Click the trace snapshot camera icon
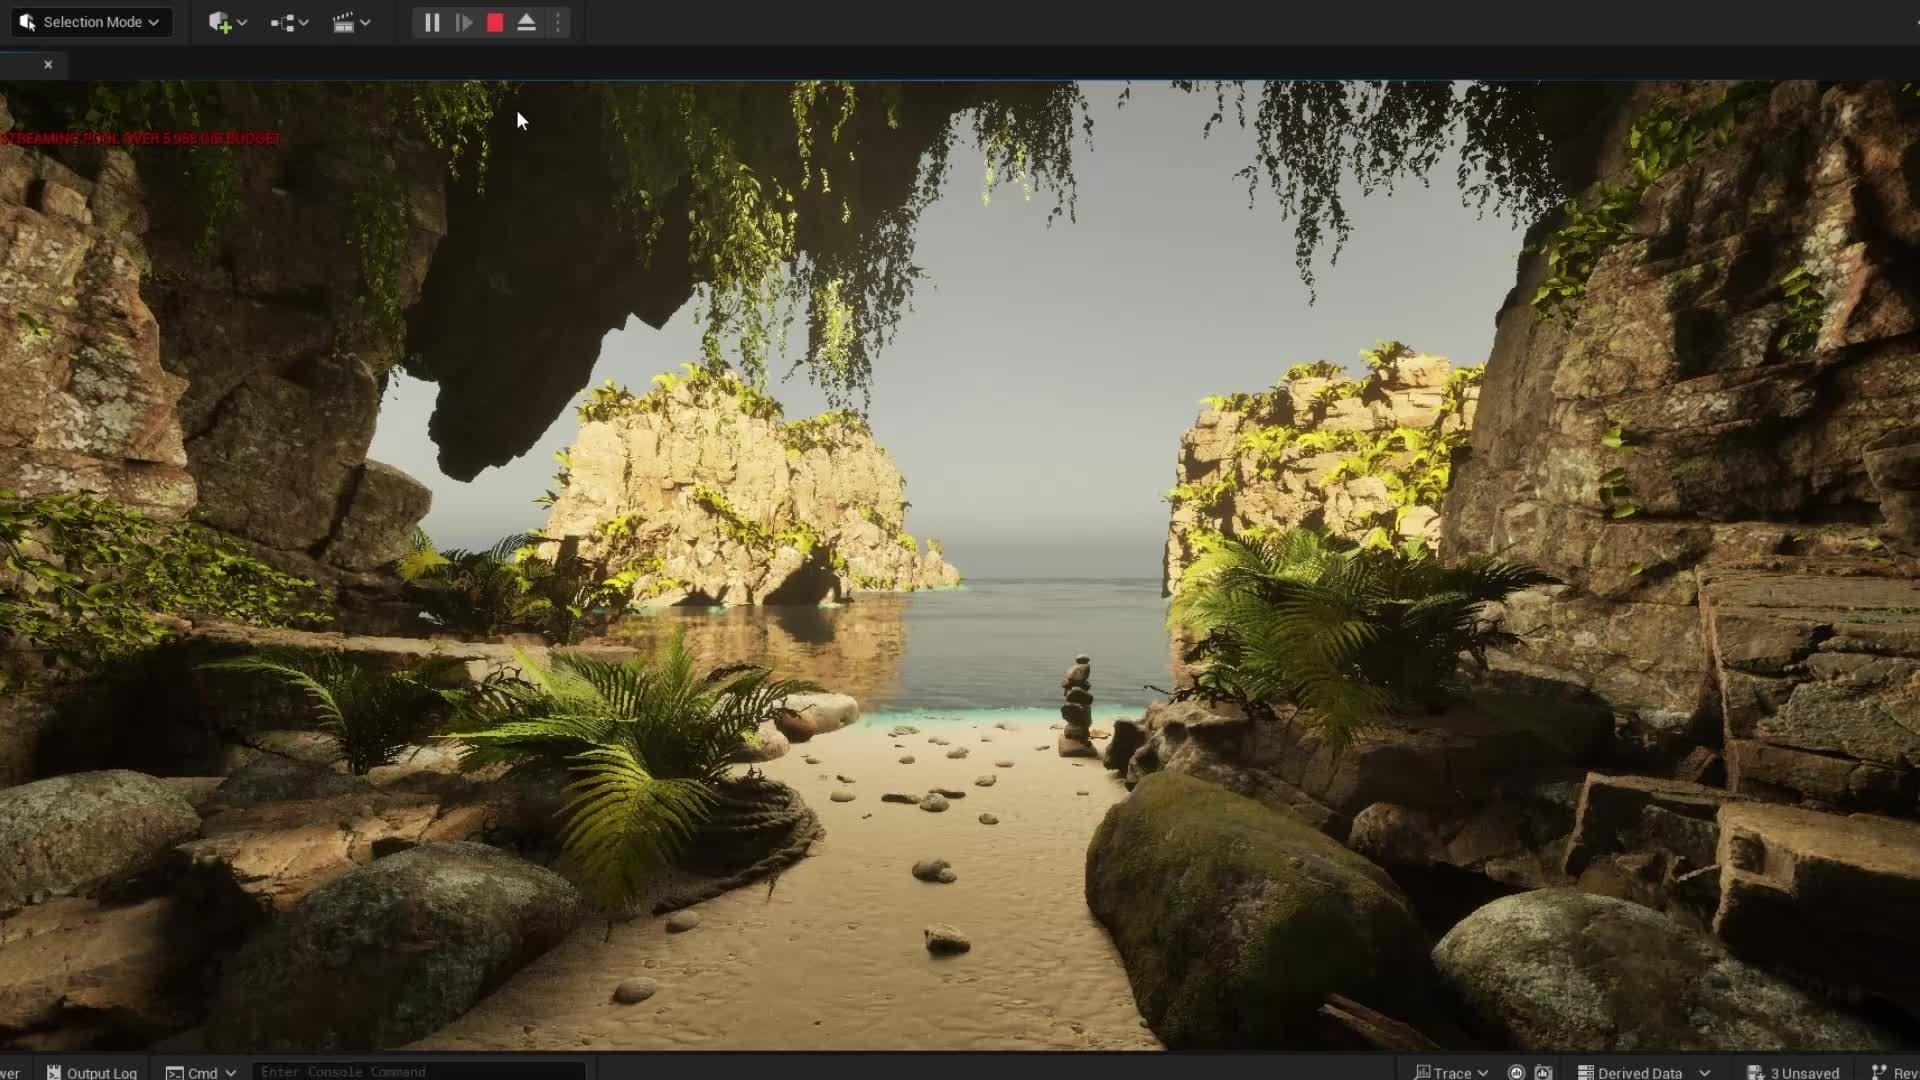This screenshot has height=1080, width=1920. 1543,1072
